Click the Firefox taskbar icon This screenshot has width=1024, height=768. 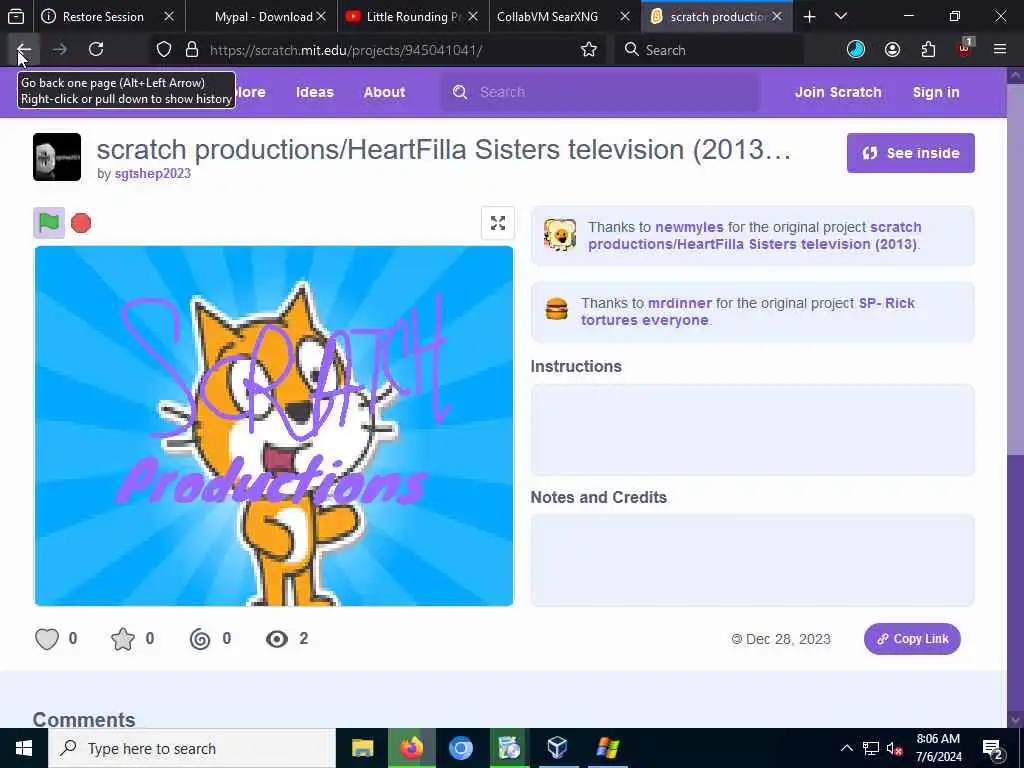click(x=411, y=748)
